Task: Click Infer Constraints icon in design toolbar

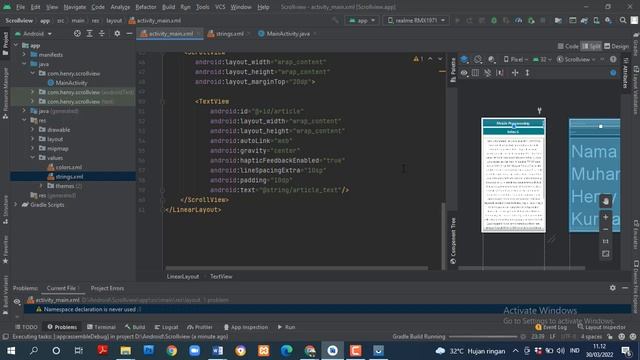Action: (500, 73)
